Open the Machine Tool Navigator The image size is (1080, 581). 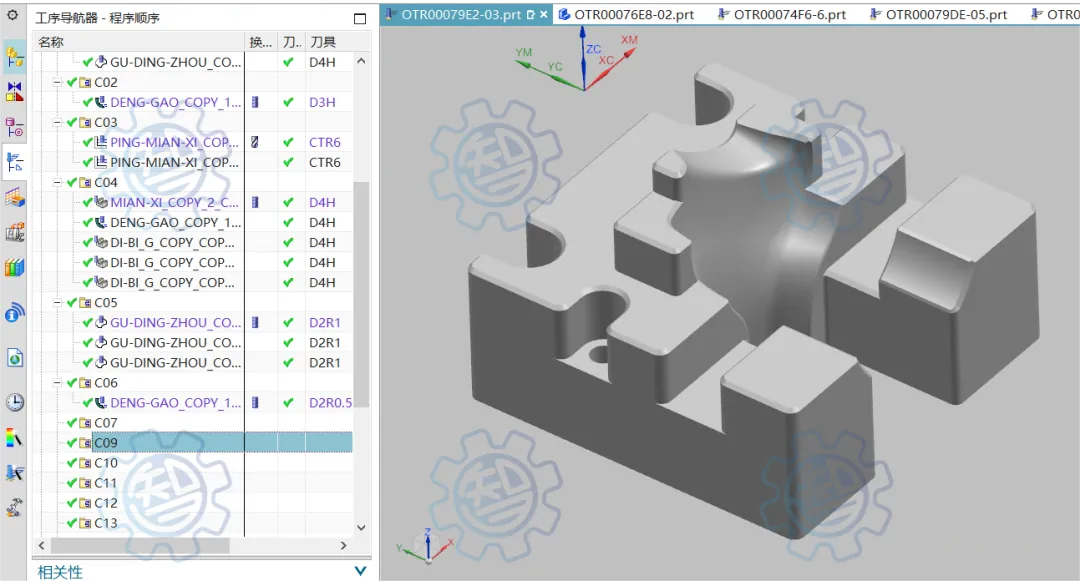[x=14, y=233]
